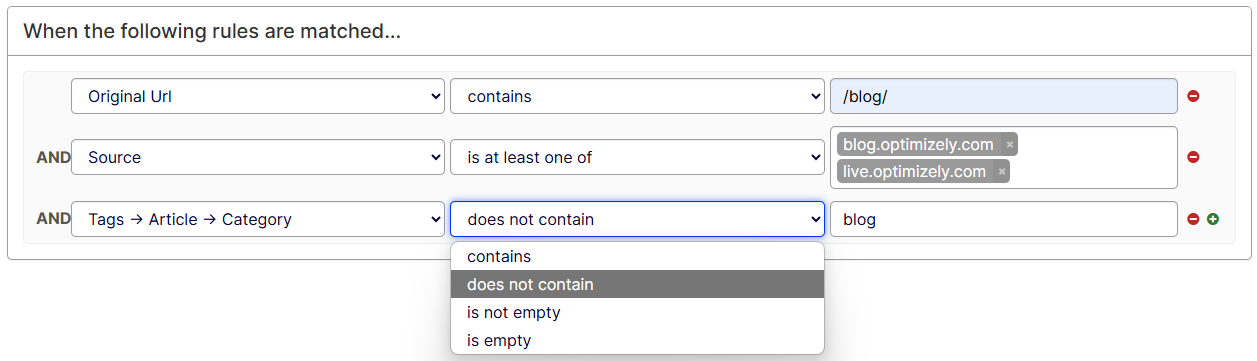
Task: Remove the blog.optimizely.com tag
Action: (x=1010, y=145)
